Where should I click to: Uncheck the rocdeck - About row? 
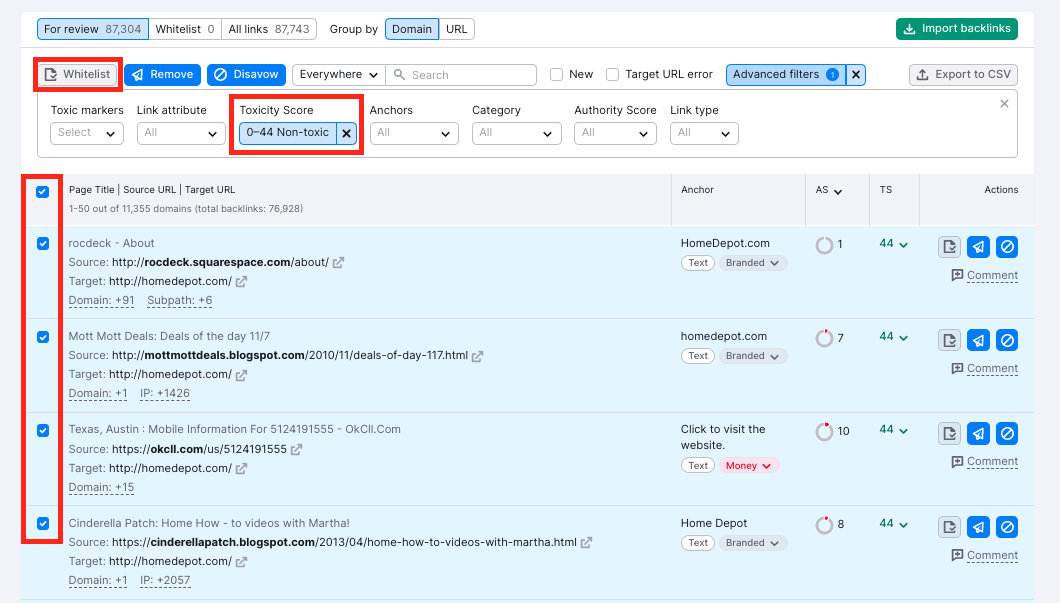click(43, 243)
